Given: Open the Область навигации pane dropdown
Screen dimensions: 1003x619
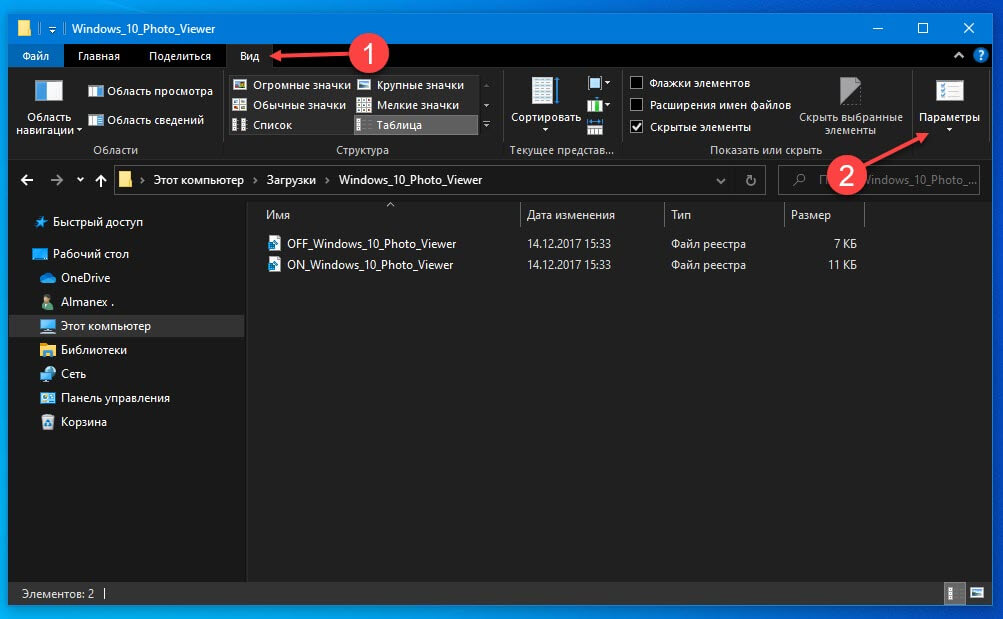Looking at the screenshot, I should (49, 107).
